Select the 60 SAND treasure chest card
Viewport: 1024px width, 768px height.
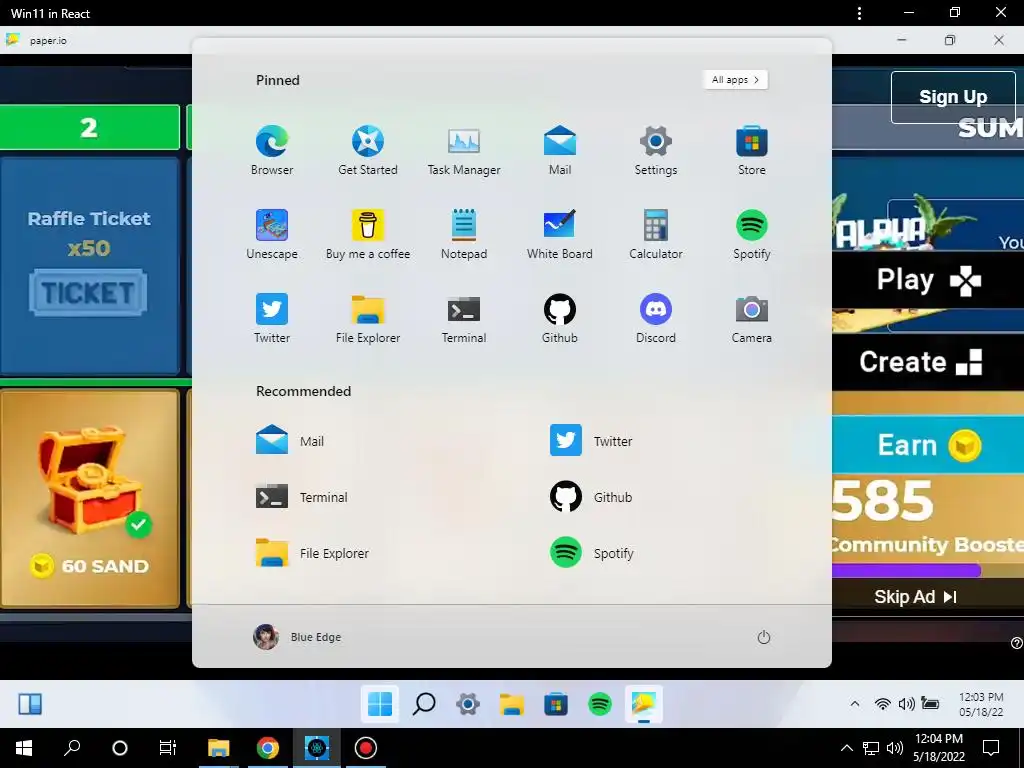click(90, 499)
